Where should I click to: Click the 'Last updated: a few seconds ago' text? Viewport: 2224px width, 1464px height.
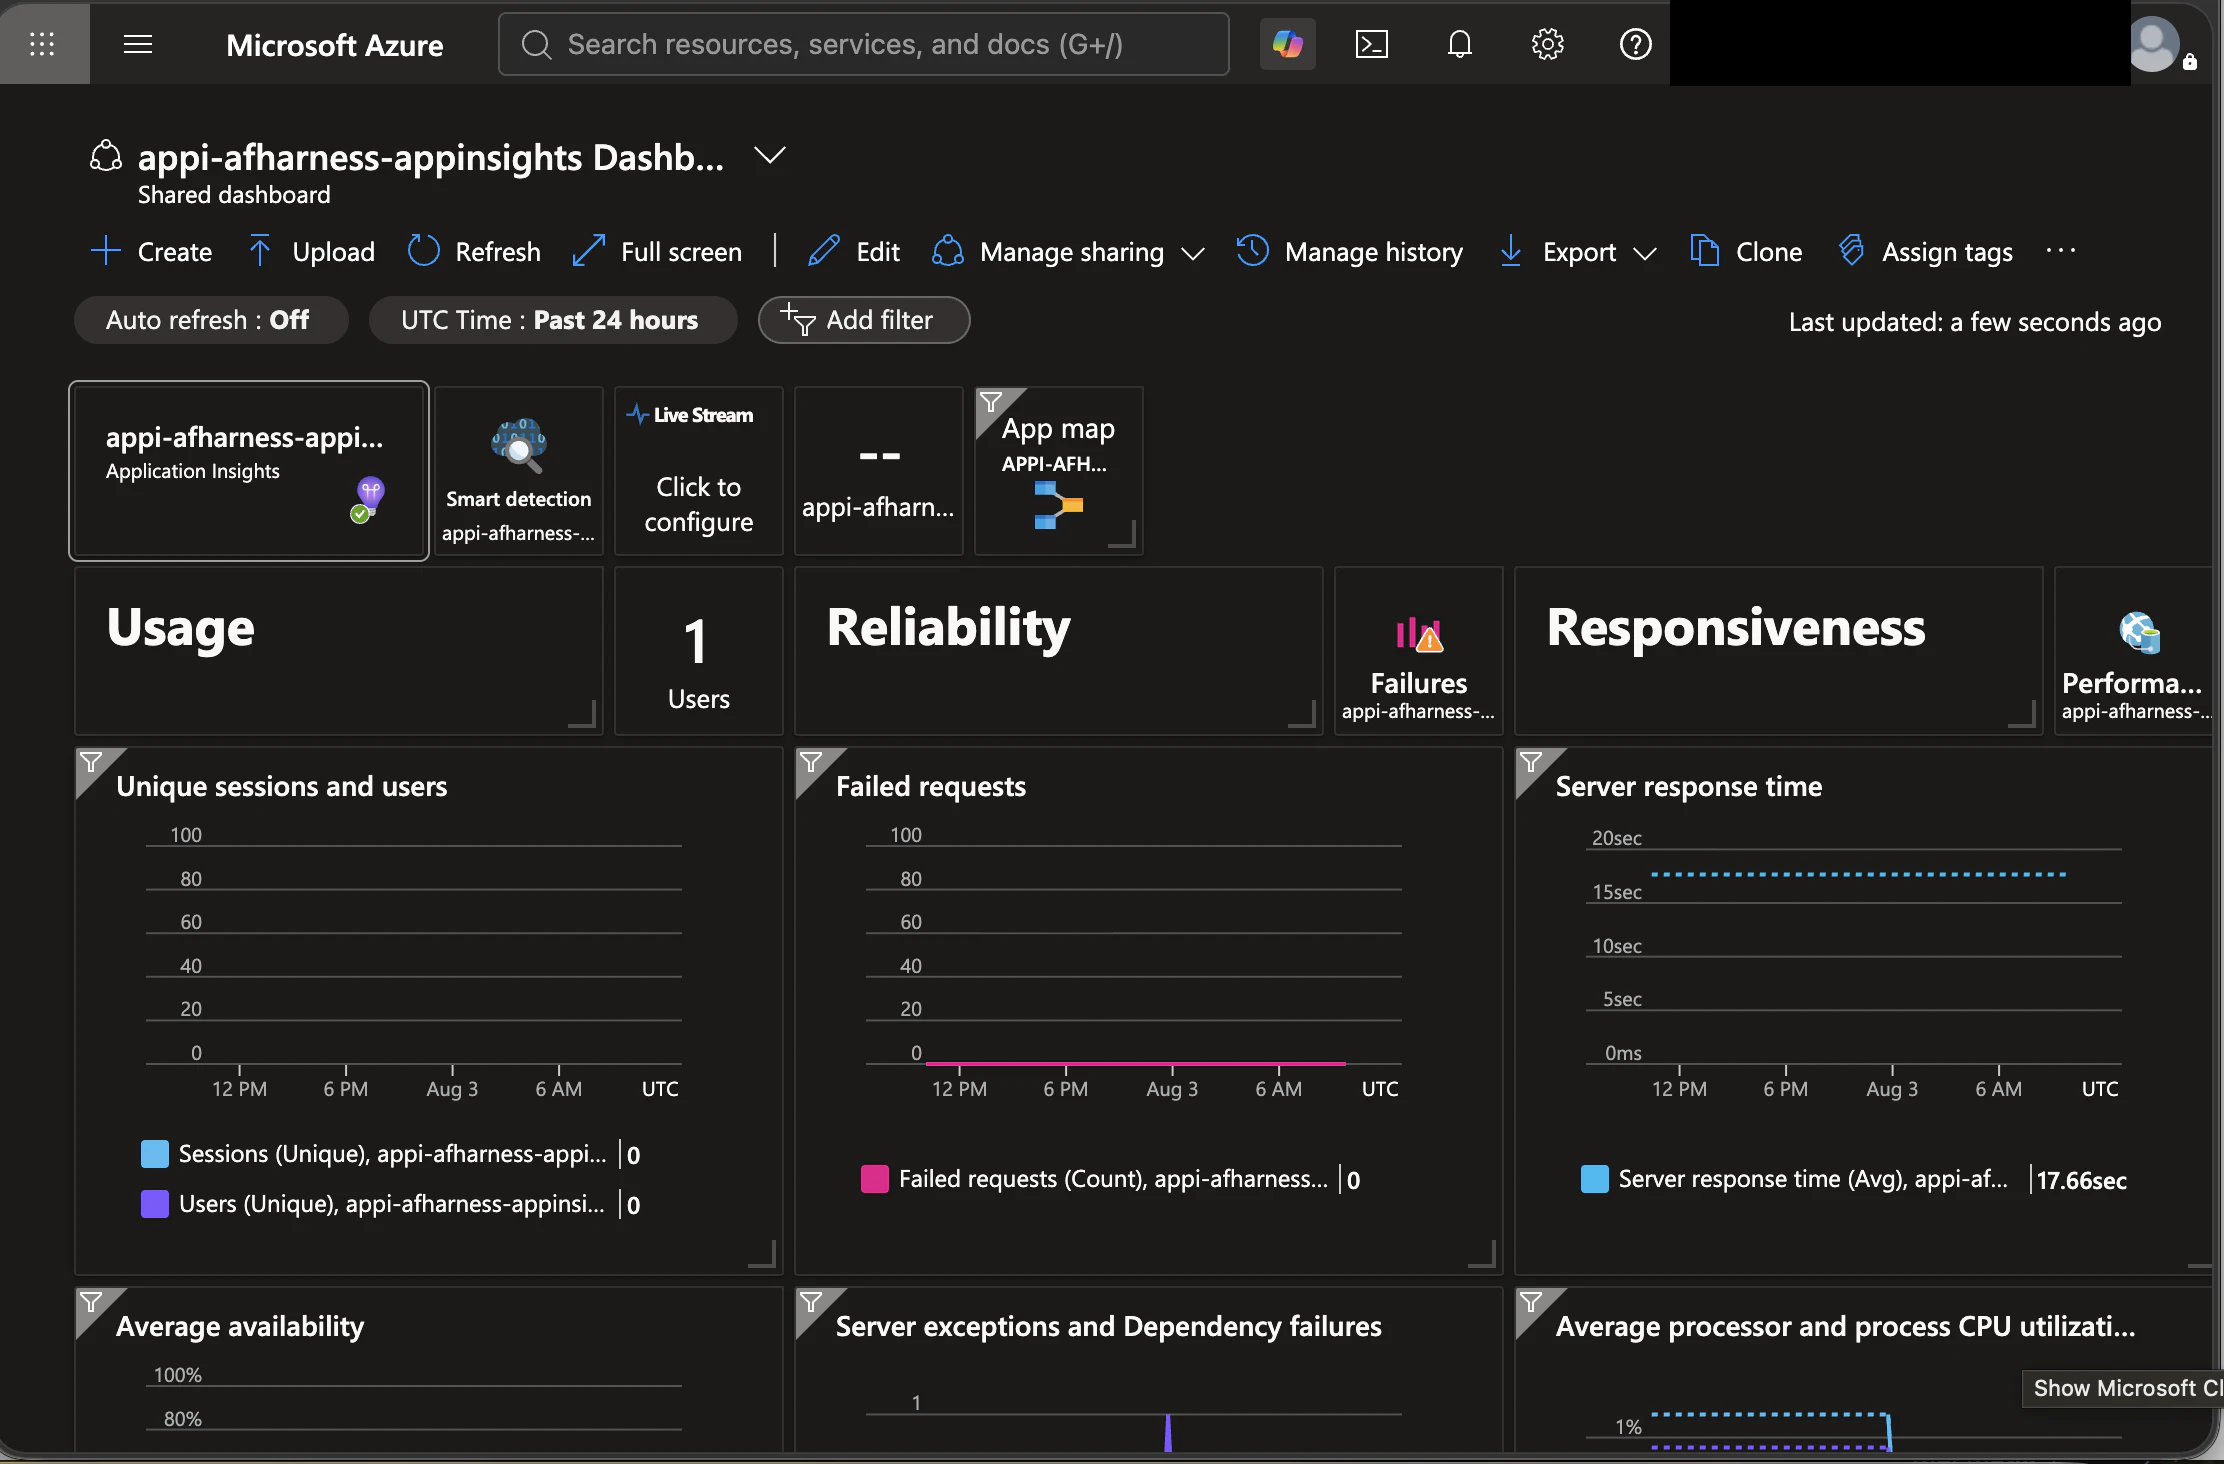[x=1975, y=322]
